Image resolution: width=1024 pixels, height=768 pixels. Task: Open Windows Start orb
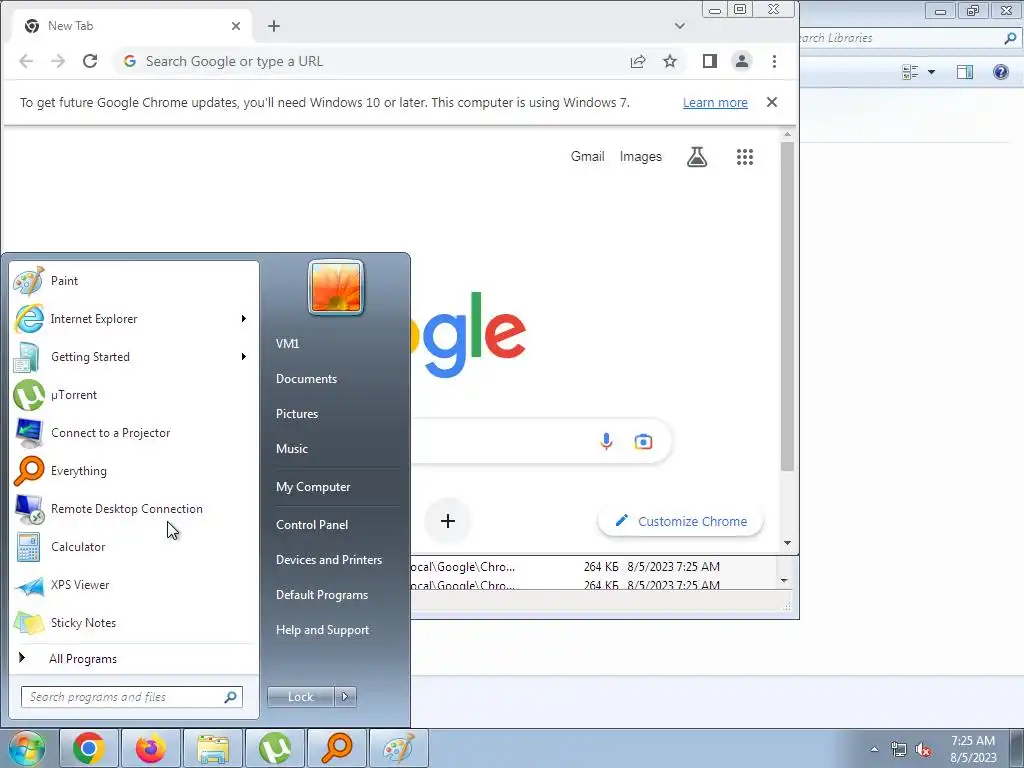[x=26, y=748]
